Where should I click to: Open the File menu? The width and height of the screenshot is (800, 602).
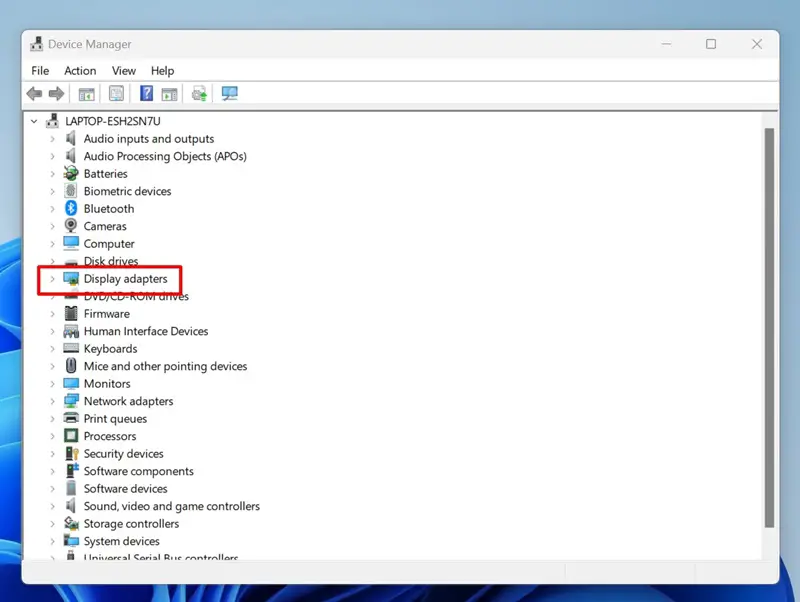(x=40, y=70)
